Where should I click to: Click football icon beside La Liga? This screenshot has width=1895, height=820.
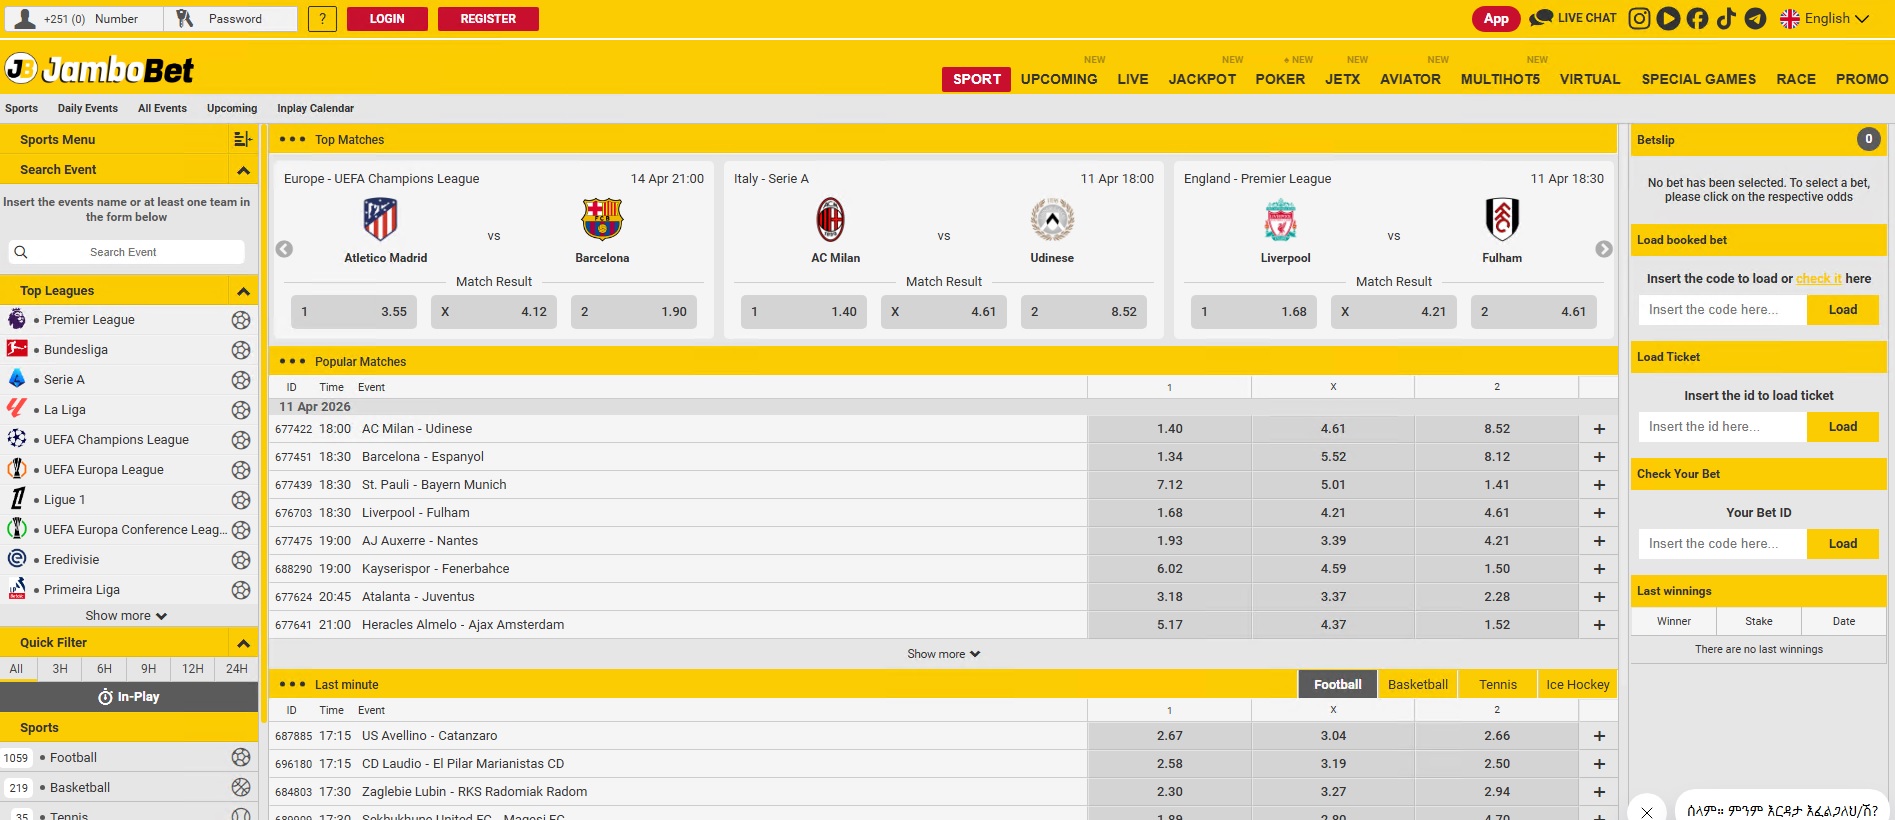click(241, 410)
